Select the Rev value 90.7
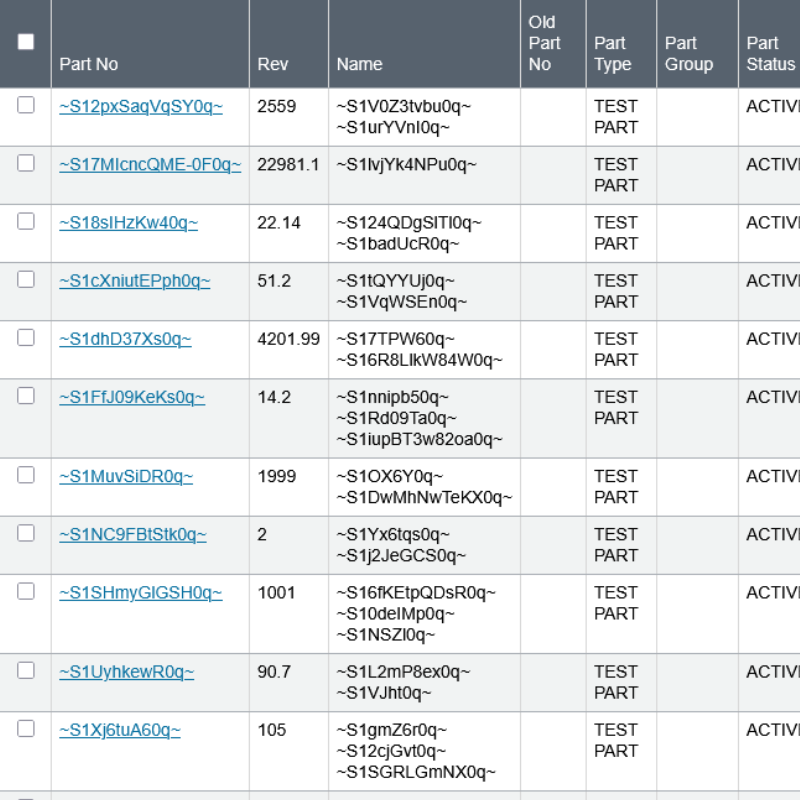800x800 pixels. [274, 672]
